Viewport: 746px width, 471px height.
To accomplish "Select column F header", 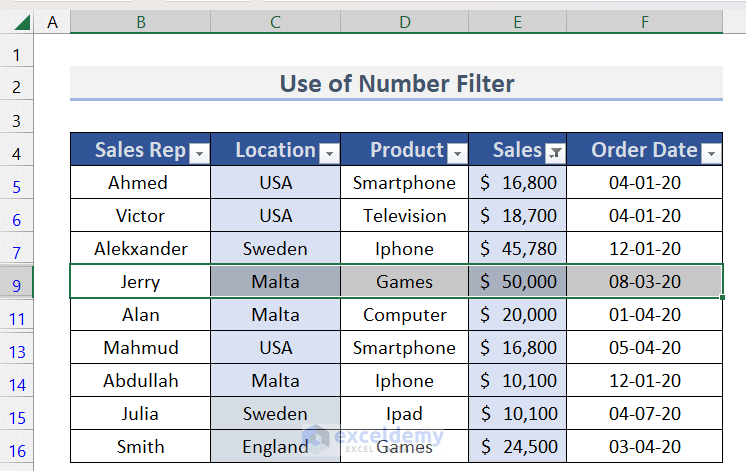I will click(x=644, y=21).
